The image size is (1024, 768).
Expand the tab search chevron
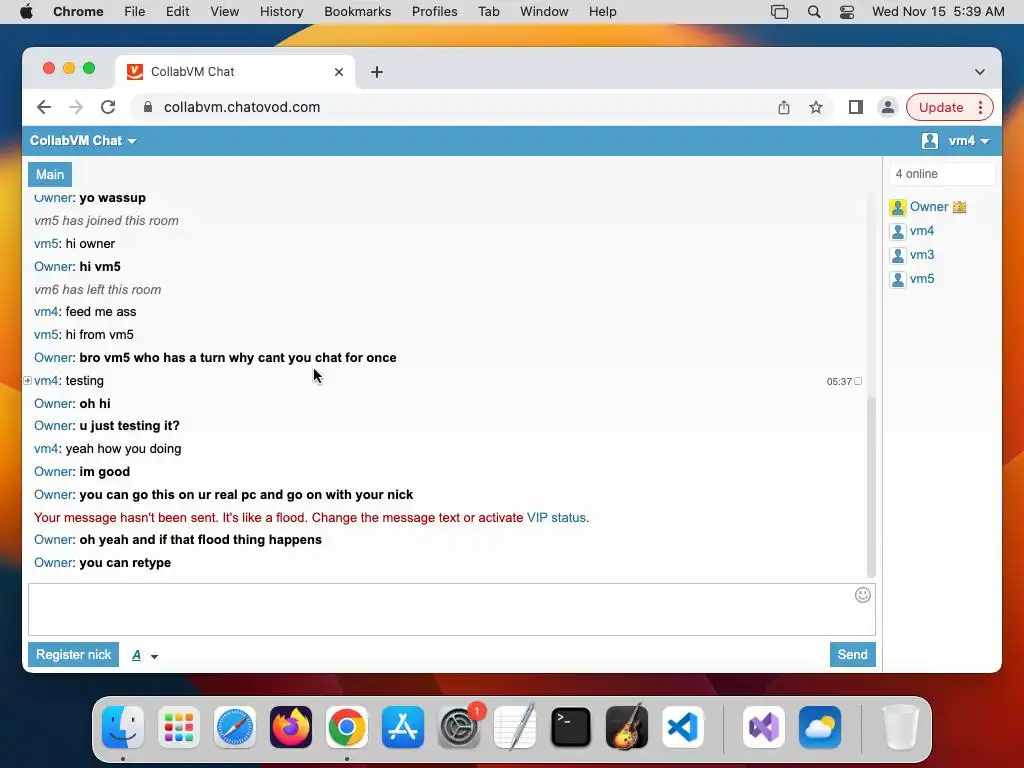coord(980,72)
